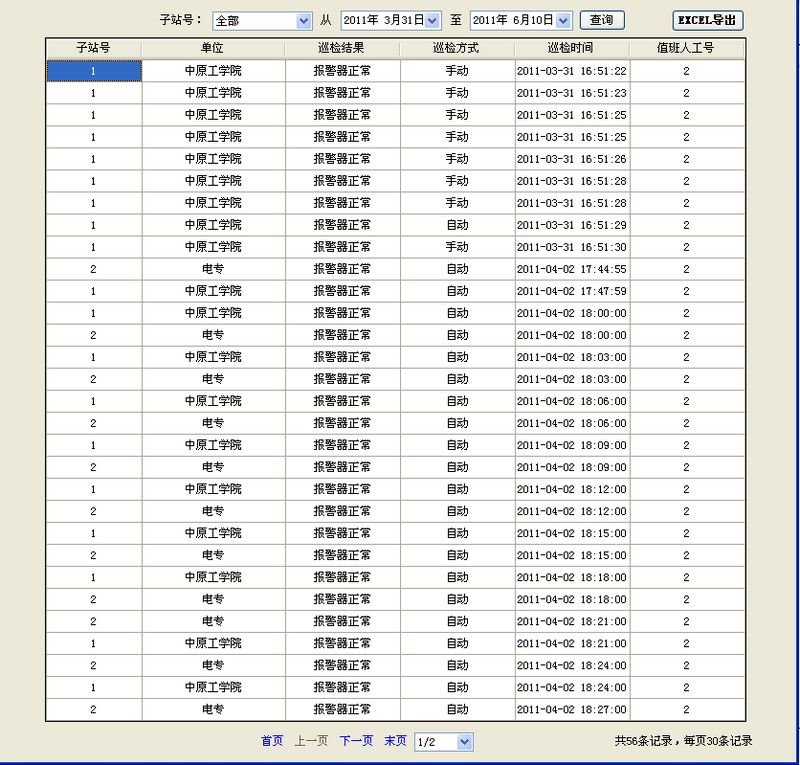The height and width of the screenshot is (765, 800).
Task: Click the 单位 column header
Action: [x=213, y=48]
